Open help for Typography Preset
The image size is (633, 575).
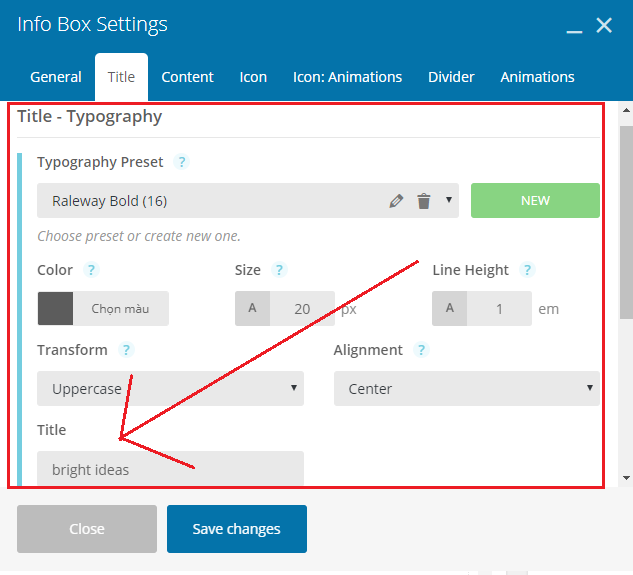click(182, 162)
